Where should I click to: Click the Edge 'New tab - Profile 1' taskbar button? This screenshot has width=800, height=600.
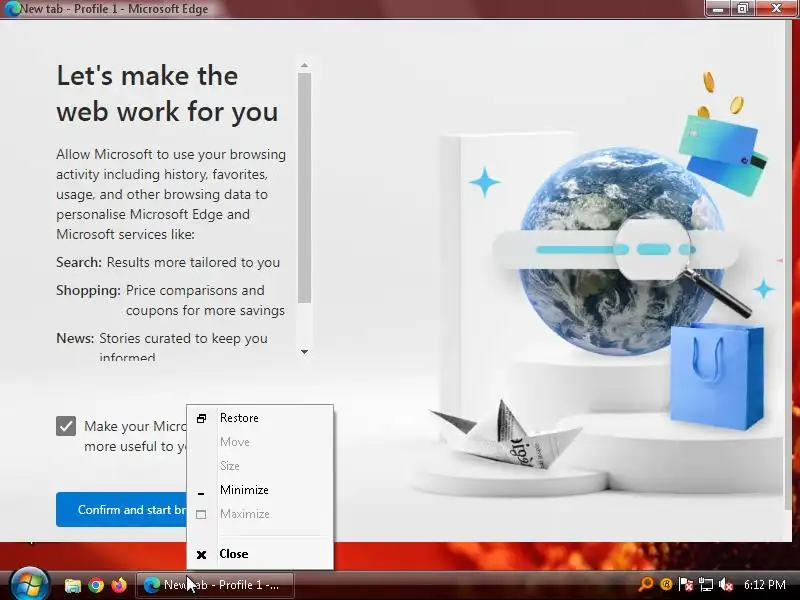215,585
